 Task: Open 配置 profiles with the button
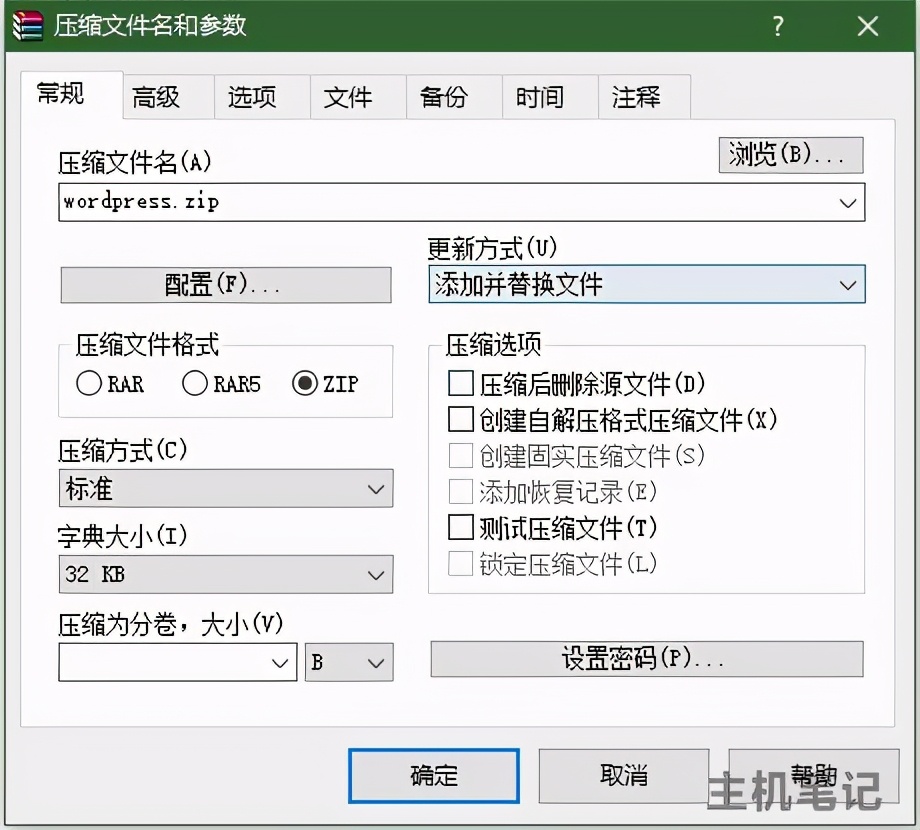(226, 285)
